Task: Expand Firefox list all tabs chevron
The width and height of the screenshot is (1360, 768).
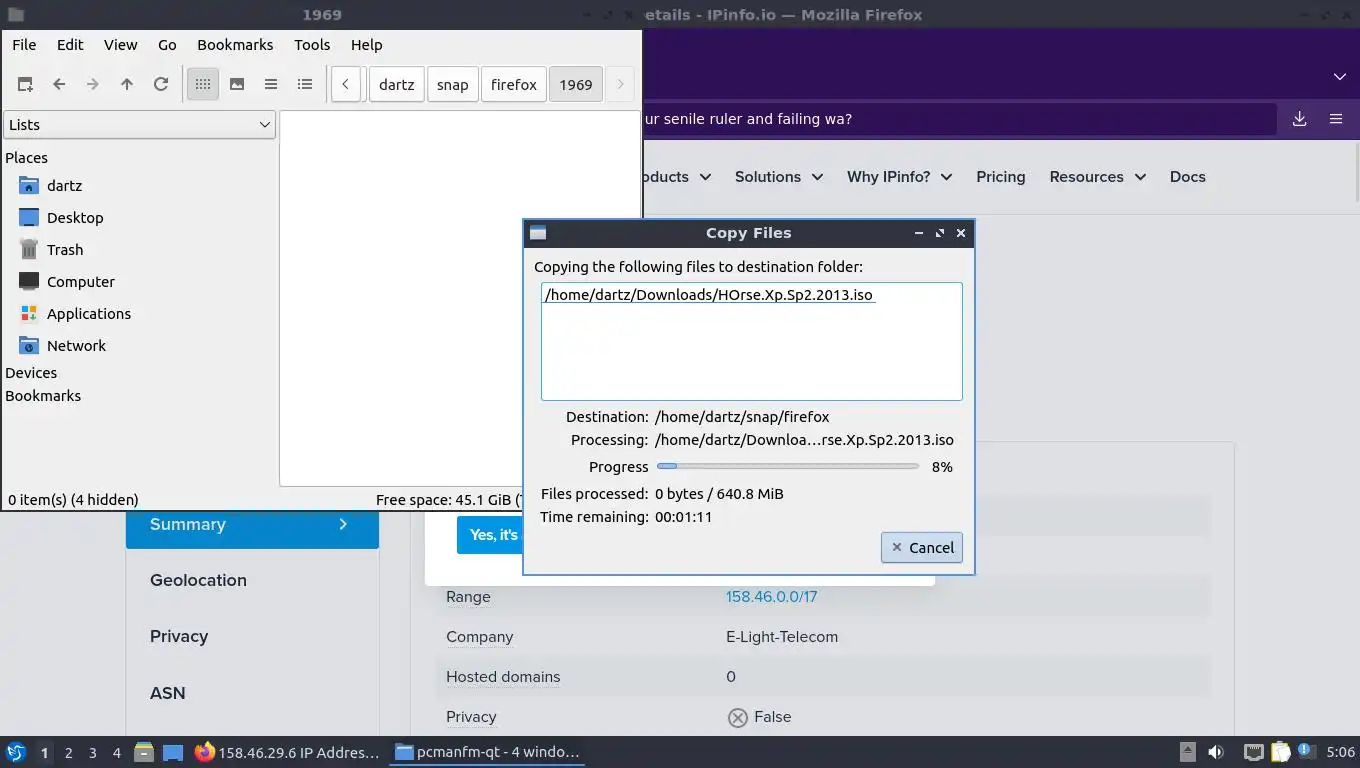Action: click(1339, 77)
